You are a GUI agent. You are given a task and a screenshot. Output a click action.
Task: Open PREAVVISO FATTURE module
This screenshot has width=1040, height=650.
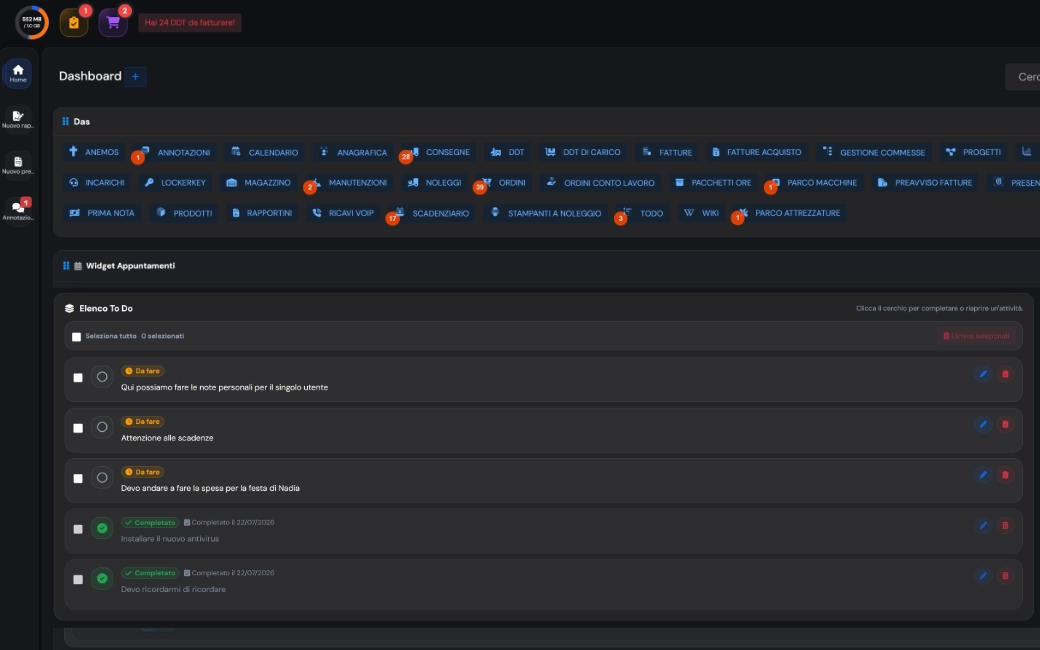[925, 182]
